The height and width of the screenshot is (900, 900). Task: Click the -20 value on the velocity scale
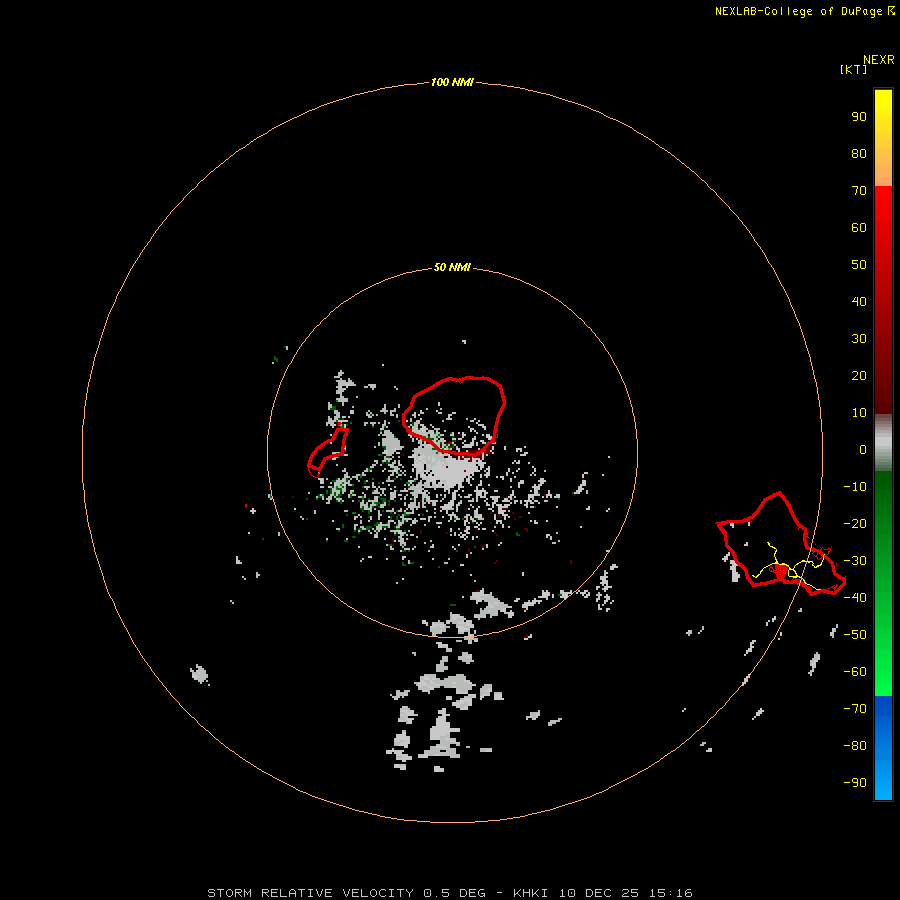855,523
